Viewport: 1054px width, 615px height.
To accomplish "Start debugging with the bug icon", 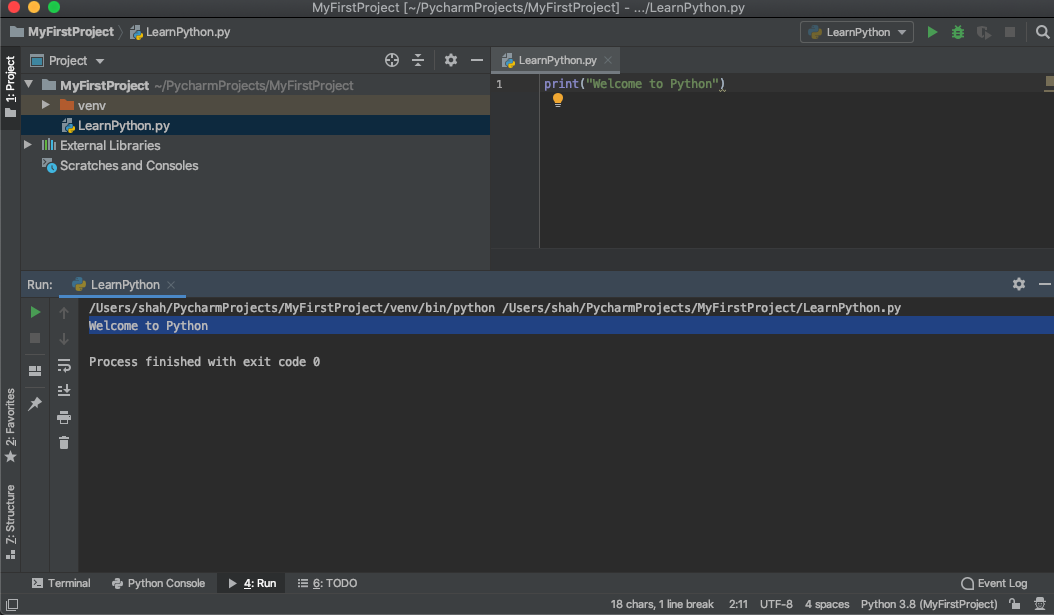I will [958, 32].
